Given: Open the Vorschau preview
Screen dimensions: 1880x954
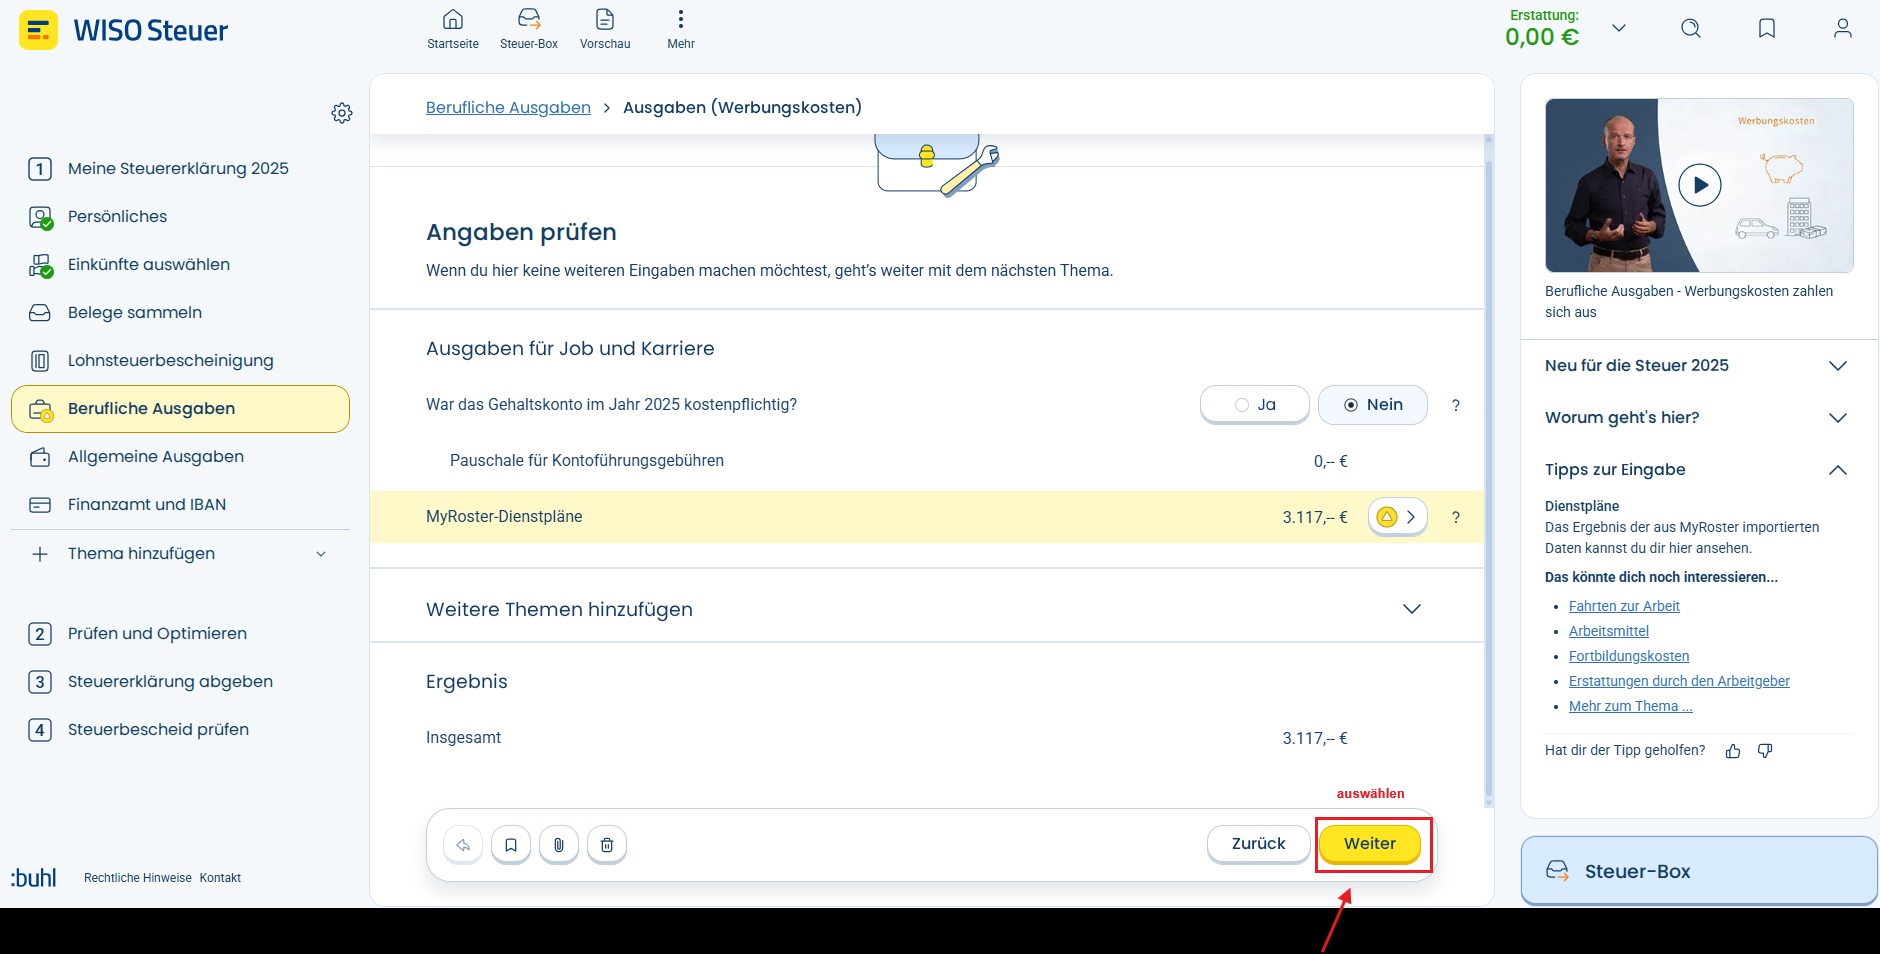Looking at the screenshot, I should [x=605, y=29].
